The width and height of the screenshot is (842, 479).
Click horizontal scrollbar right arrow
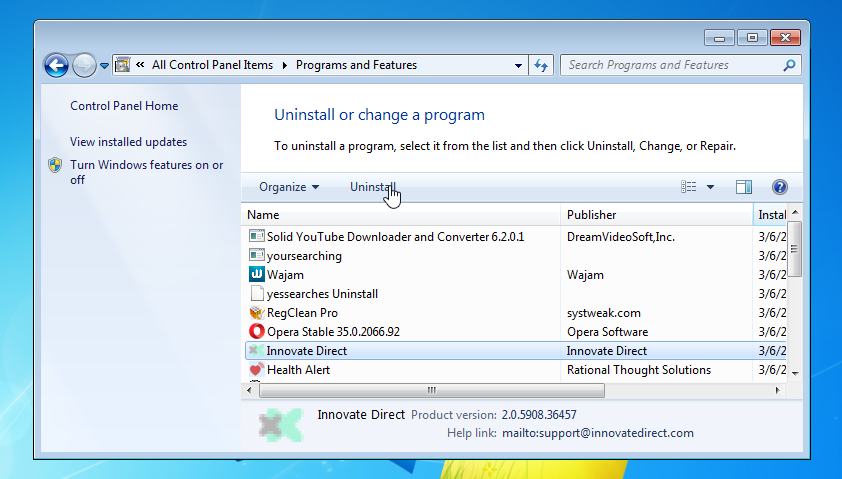[778, 390]
